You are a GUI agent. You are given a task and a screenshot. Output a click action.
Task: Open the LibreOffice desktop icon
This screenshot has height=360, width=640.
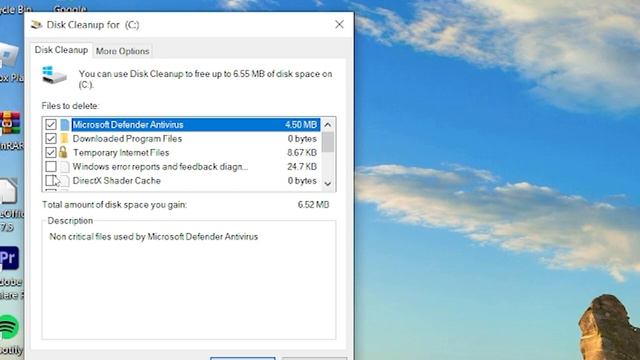pos(8,191)
